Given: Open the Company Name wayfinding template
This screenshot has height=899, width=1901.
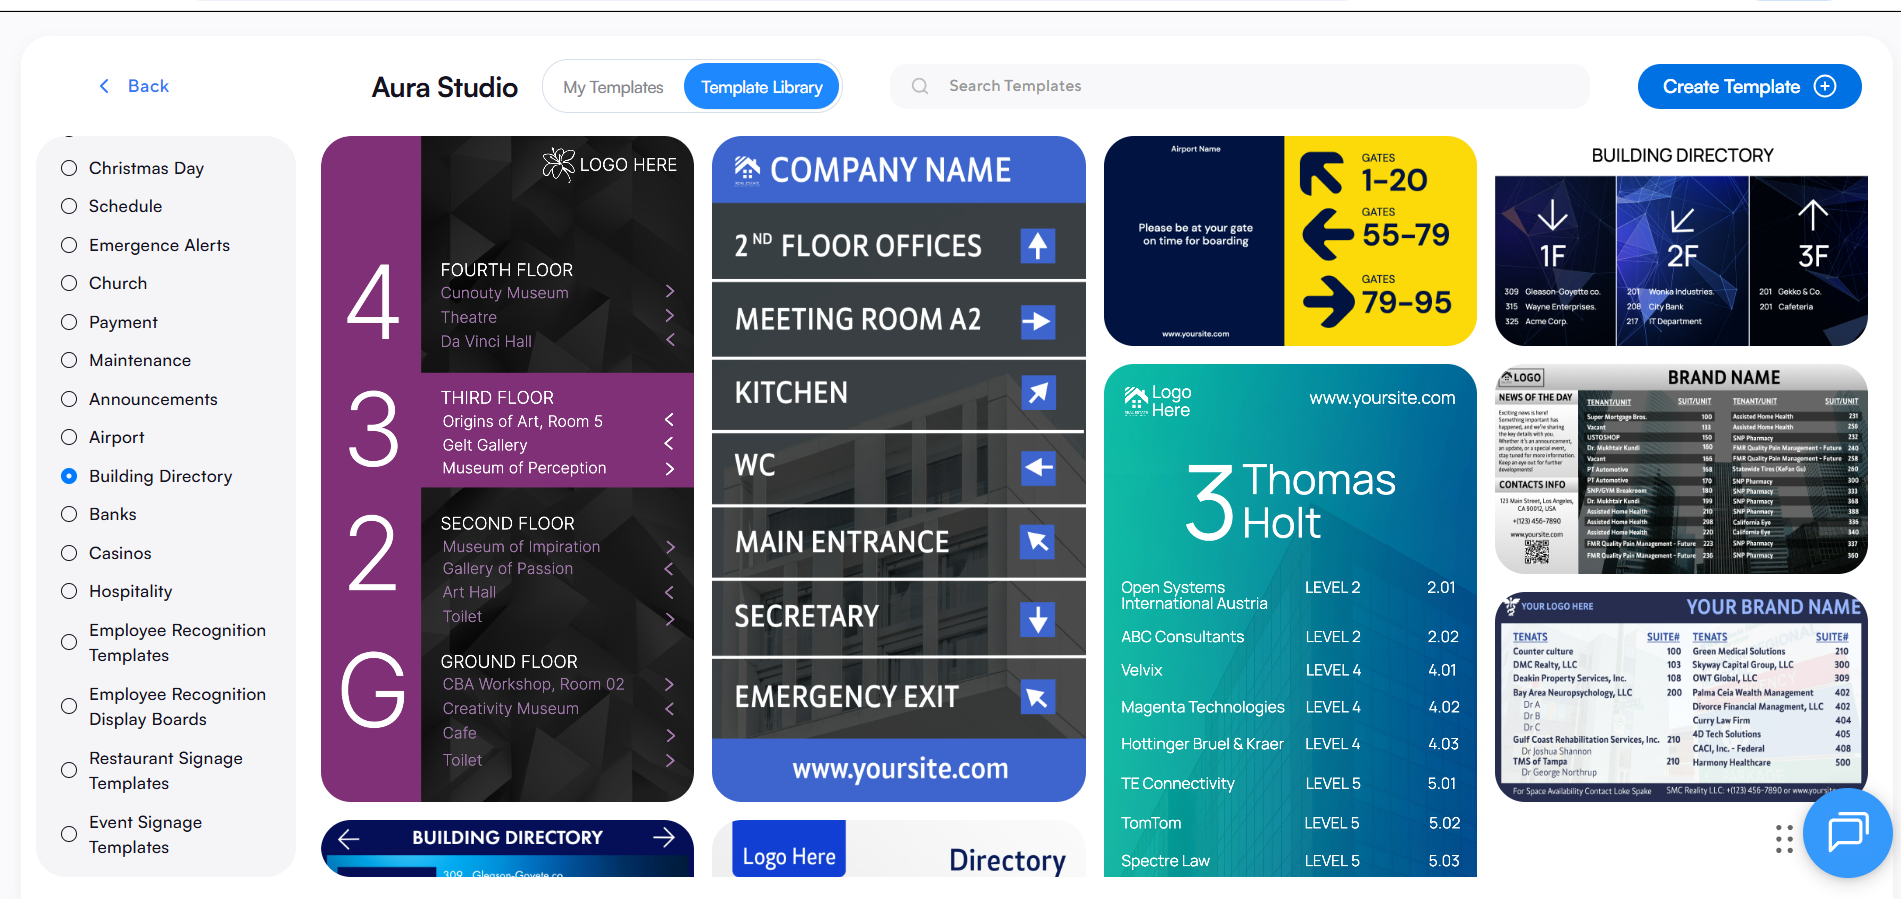Looking at the screenshot, I should pos(899,469).
